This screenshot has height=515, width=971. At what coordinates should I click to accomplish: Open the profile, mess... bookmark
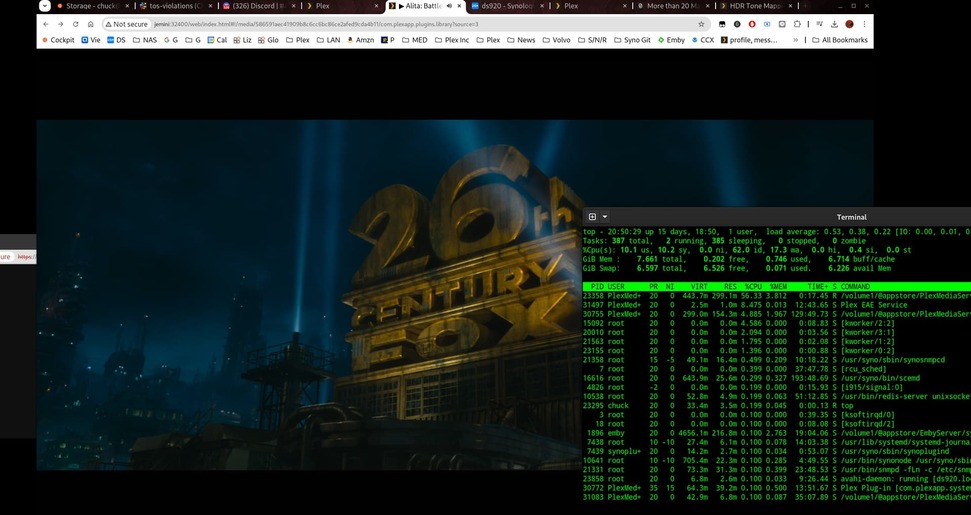point(749,40)
